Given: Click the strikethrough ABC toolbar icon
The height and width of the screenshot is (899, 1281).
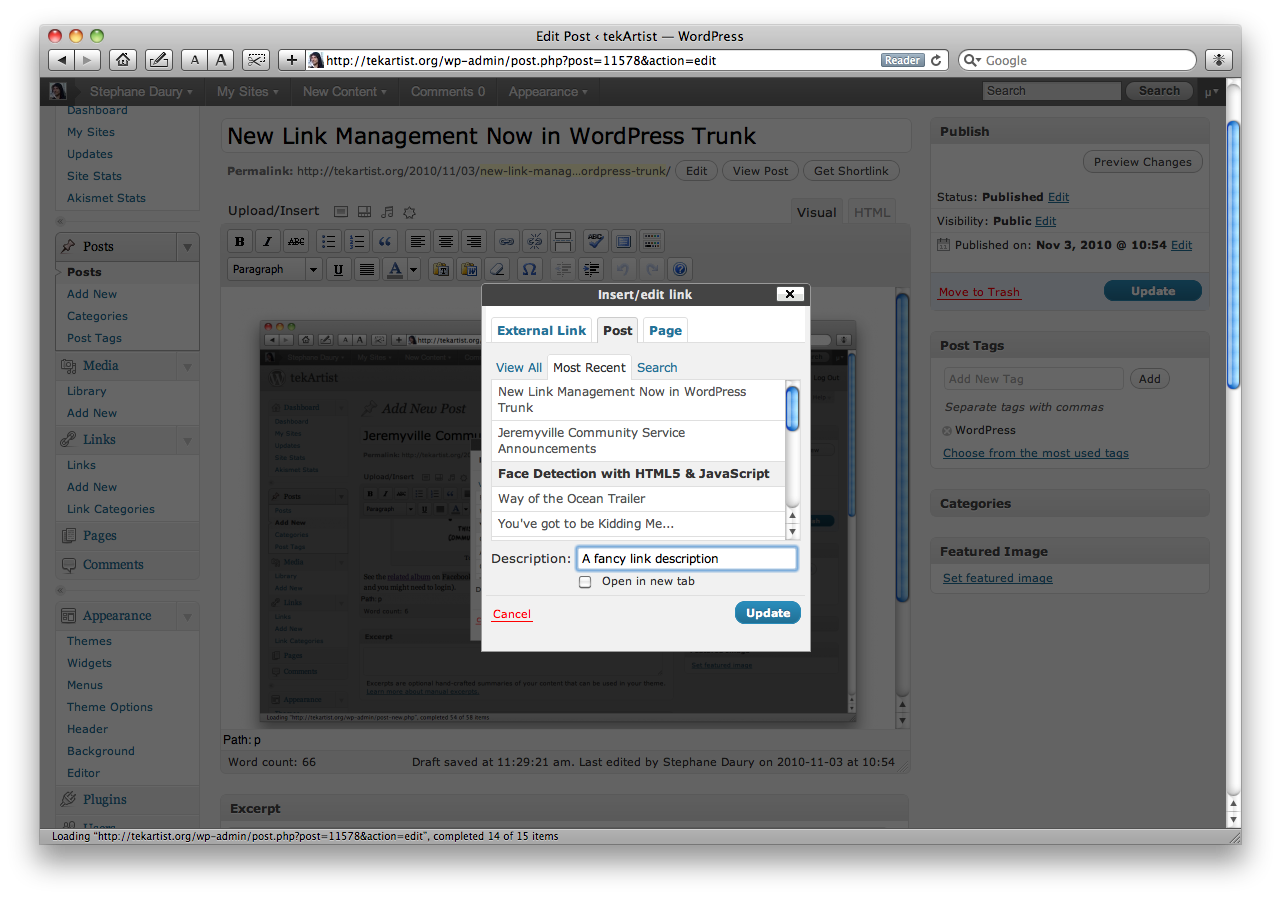Looking at the screenshot, I should click(x=296, y=241).
